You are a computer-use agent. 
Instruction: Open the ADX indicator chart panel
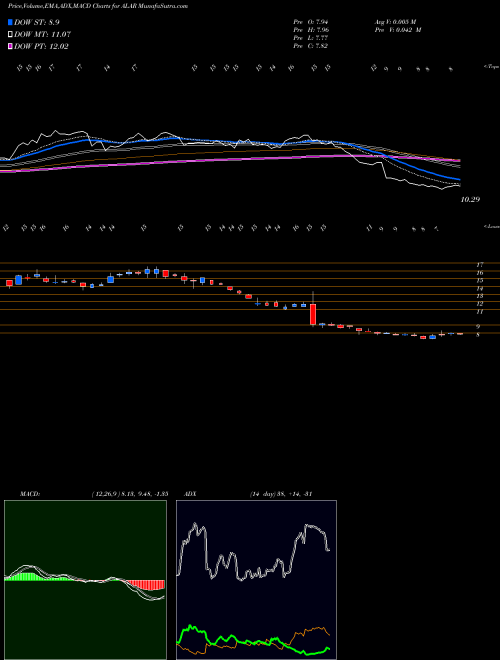[256, 580]
